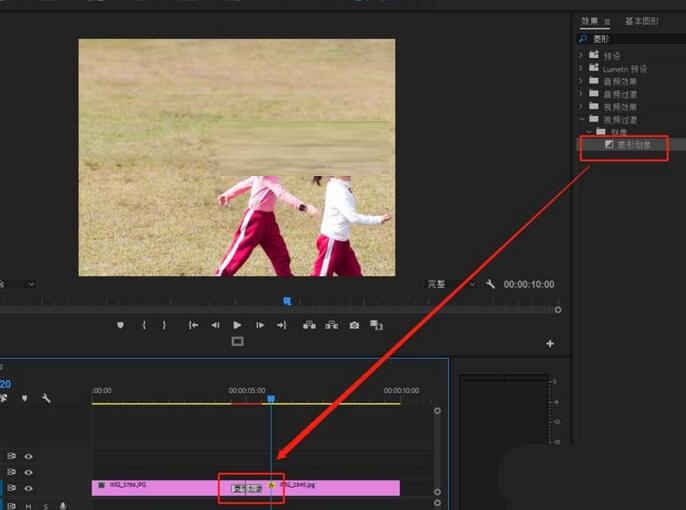The image size is (686, 510).
Task: Hide the track containing the pink clips
Action: (28, 488)
